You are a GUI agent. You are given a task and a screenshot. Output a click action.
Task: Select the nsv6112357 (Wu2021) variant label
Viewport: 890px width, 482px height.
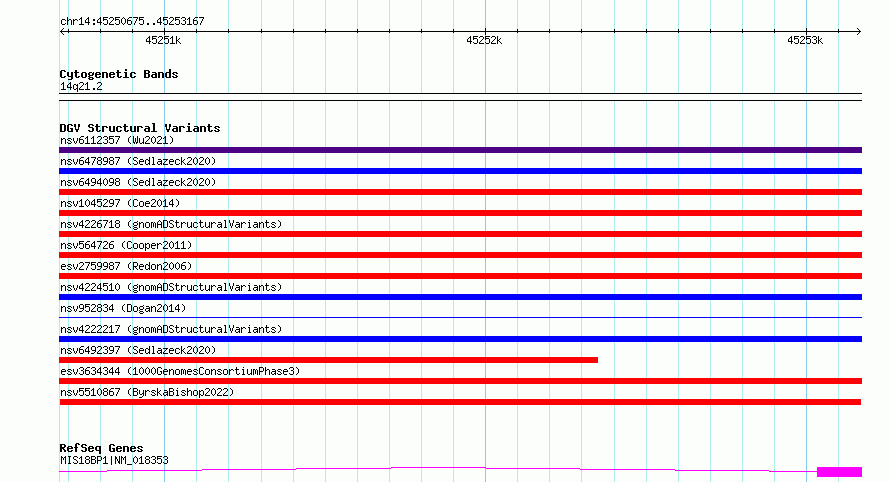click(x=117, y=140)
